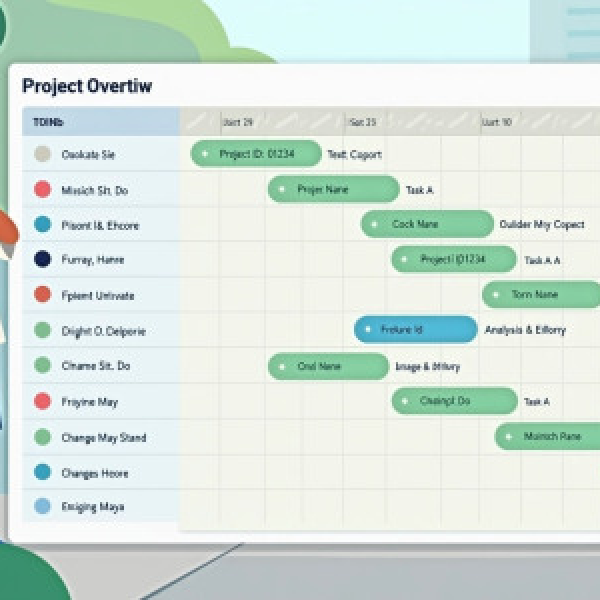Viewport: 600px width, 600px height.
Task: Select the teal dot beside Changes Heore
Action: point(42,472)
